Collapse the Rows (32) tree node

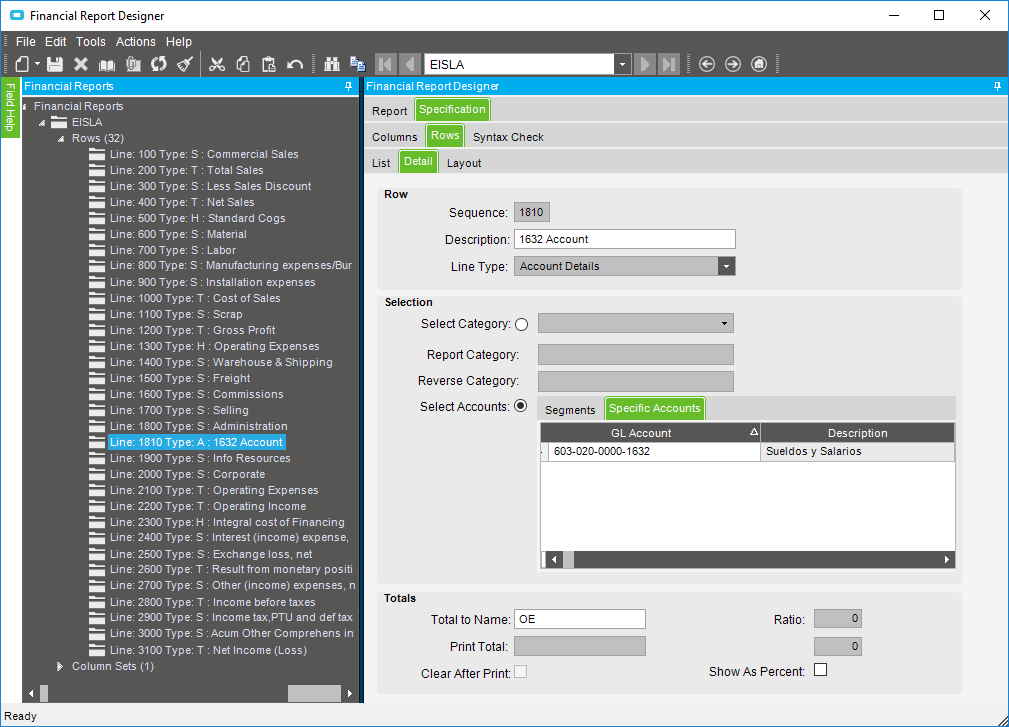61,138
